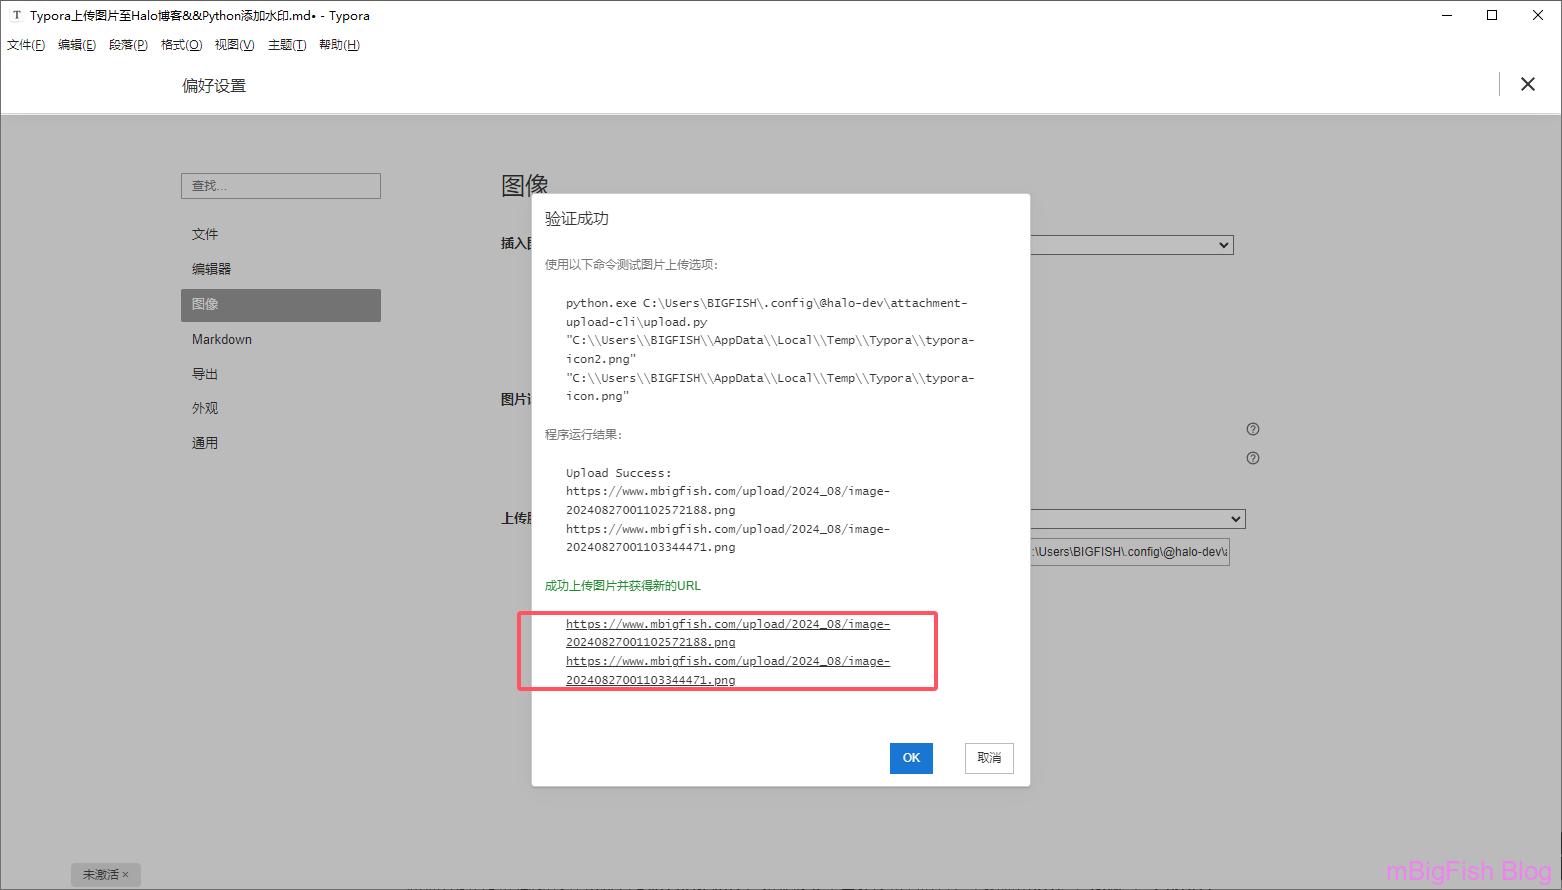Select 文件 preferences category

[281, 234]
